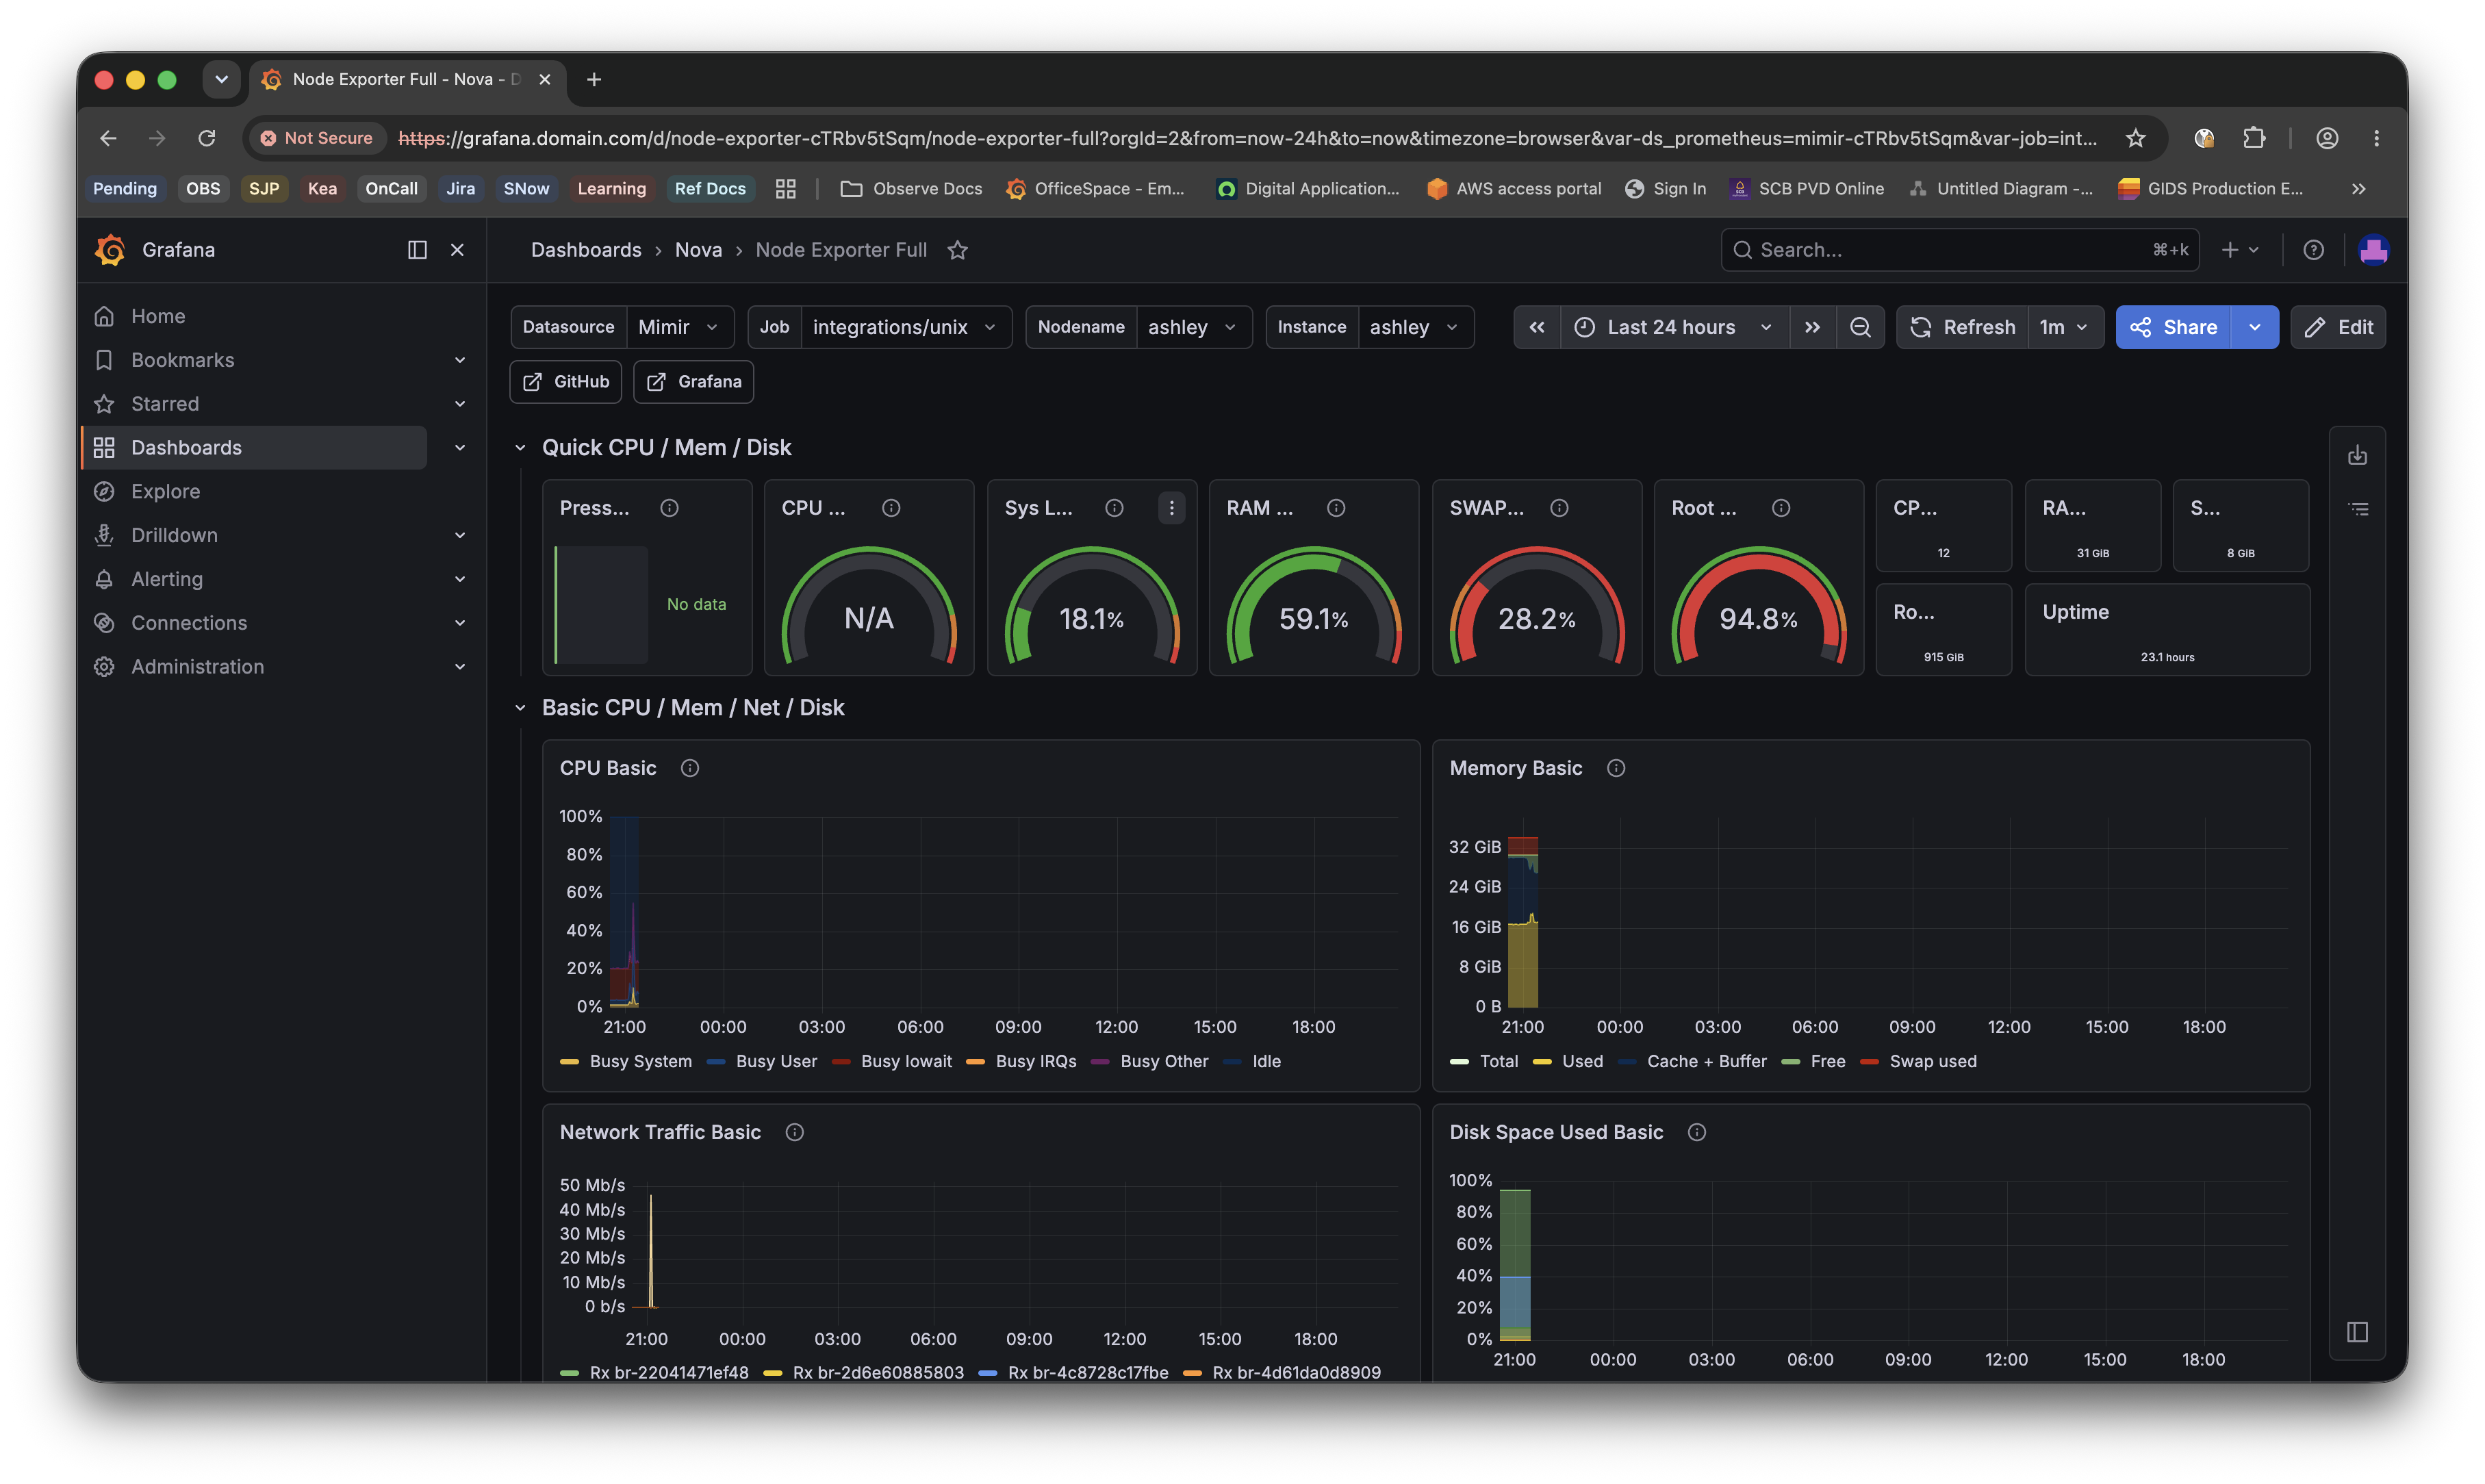Show info for SWAP Used gauge panel

1559,508
